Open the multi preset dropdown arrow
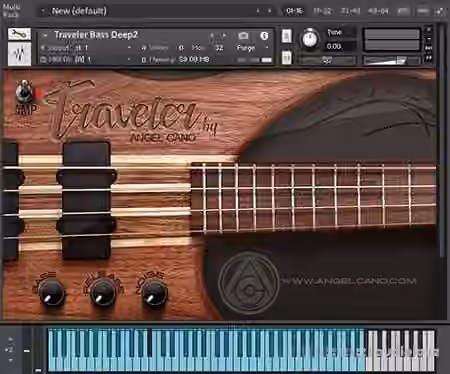 pyautogui.click(x=43, y=11)
